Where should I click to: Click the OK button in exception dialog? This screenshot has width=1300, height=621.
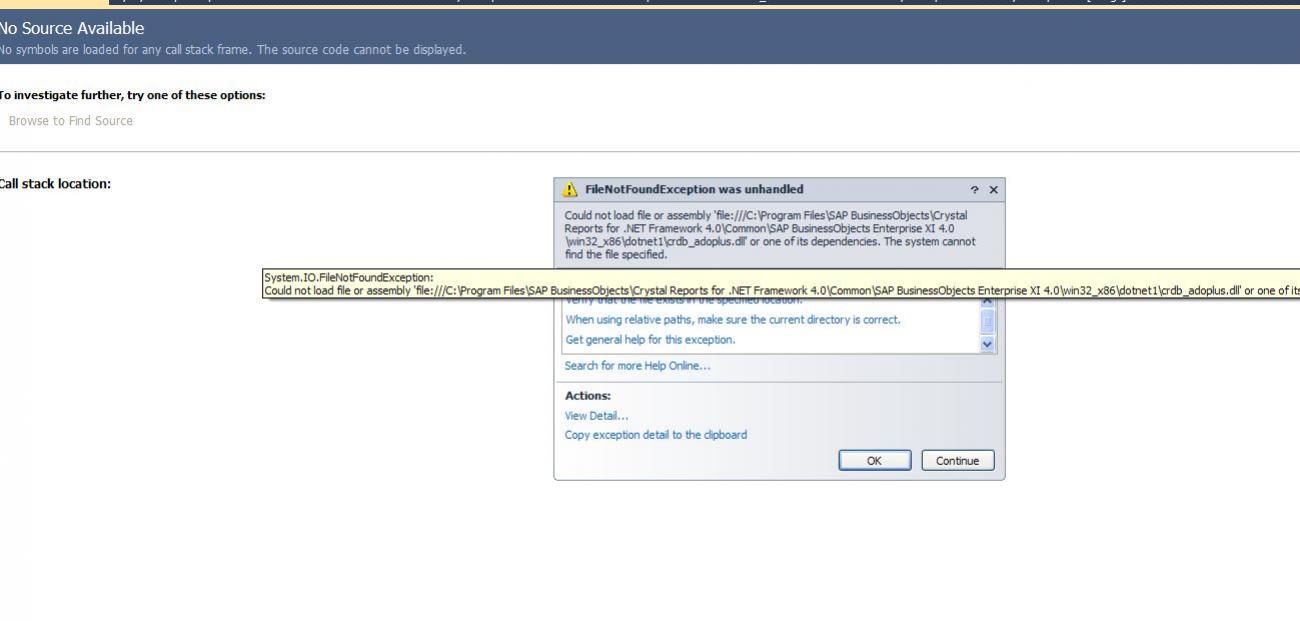point(875,460)
